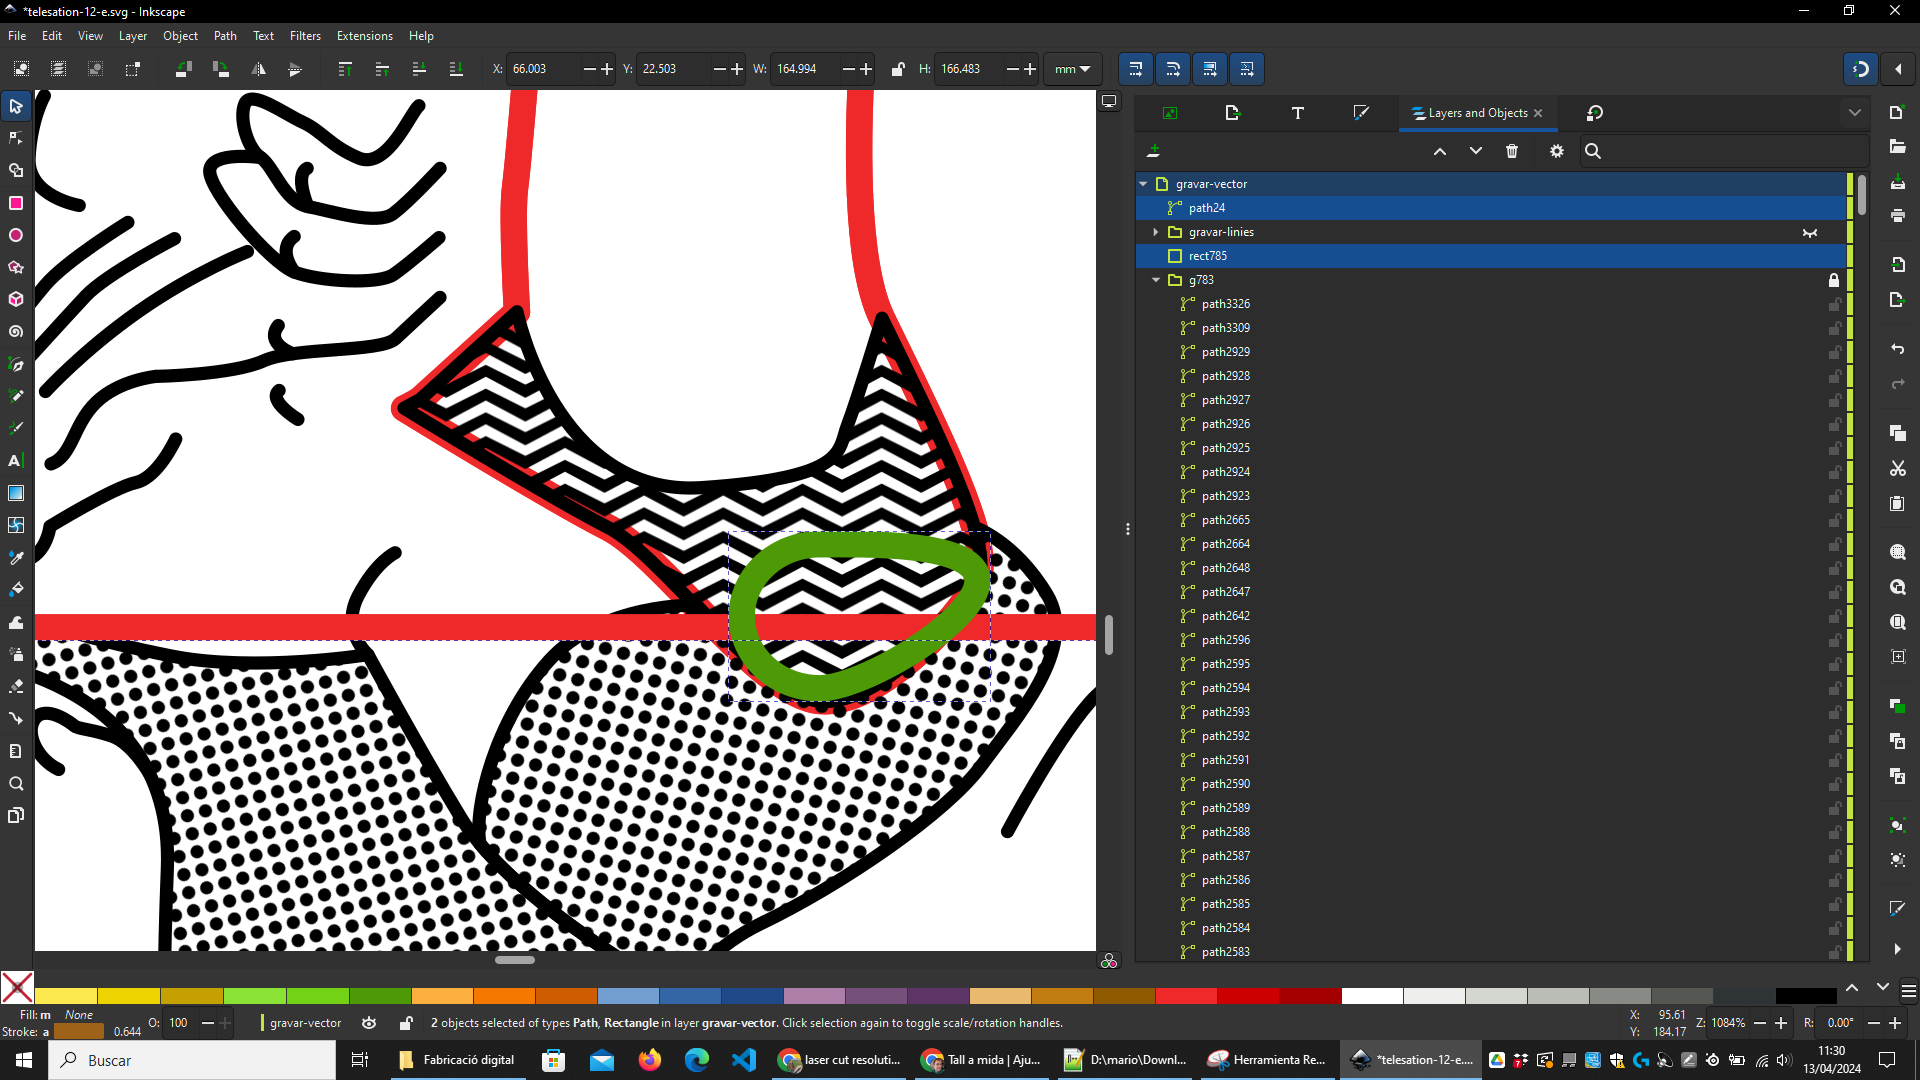
Task: Click Select All toolbar icon
Action: [21, 69]
